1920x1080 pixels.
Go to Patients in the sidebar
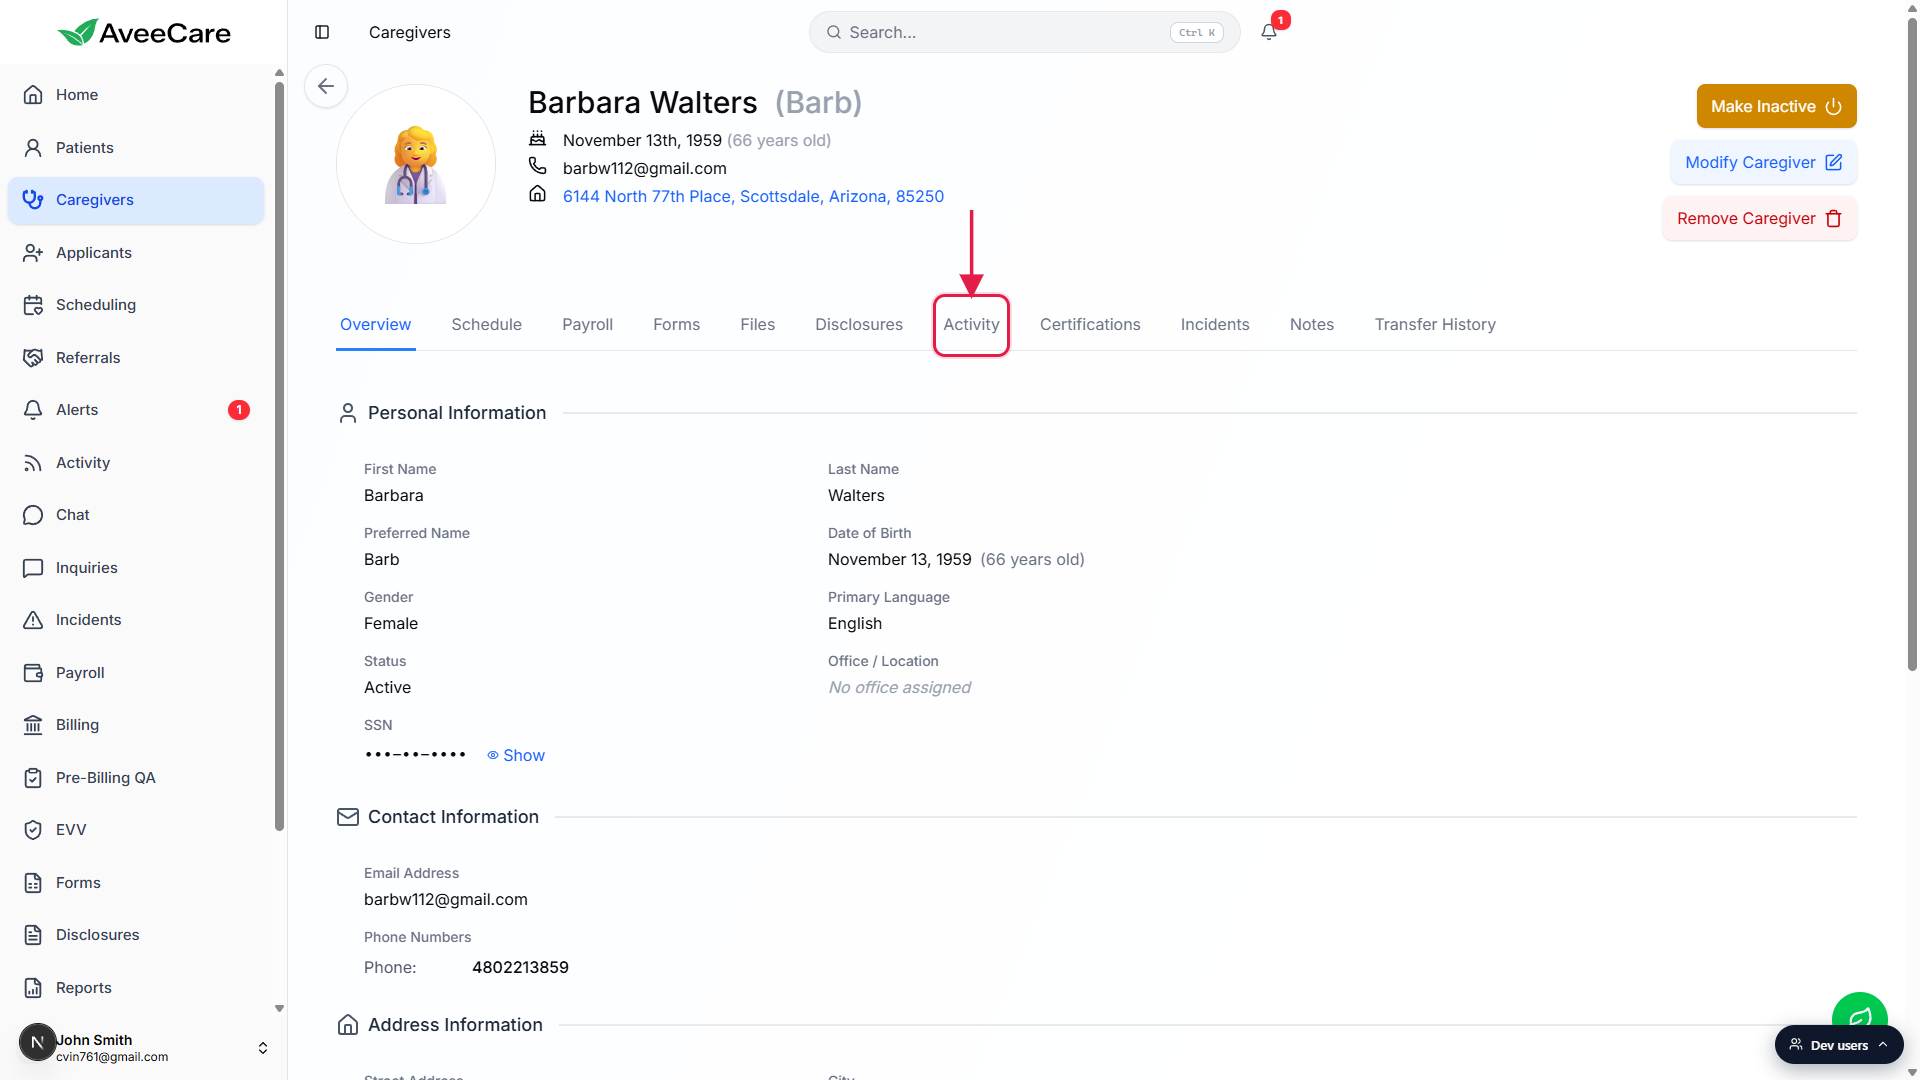tap(136, 148)
